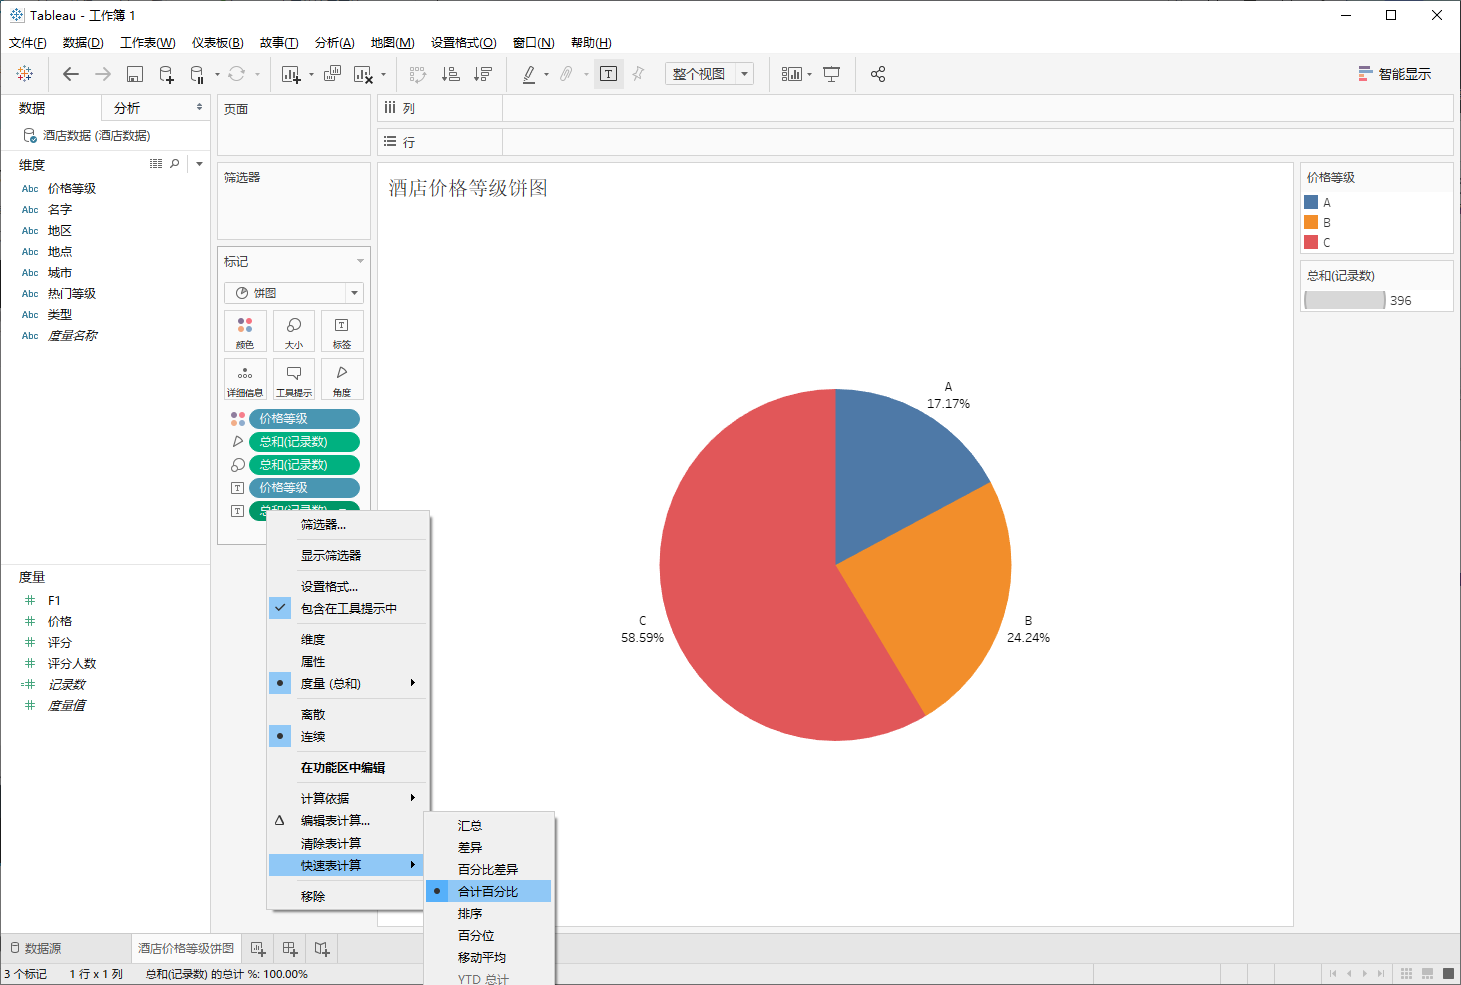The width and height of the screenshot is (1461, 985).
Task: Expand '计算依据' submenu
Action: tap(347, 798)
